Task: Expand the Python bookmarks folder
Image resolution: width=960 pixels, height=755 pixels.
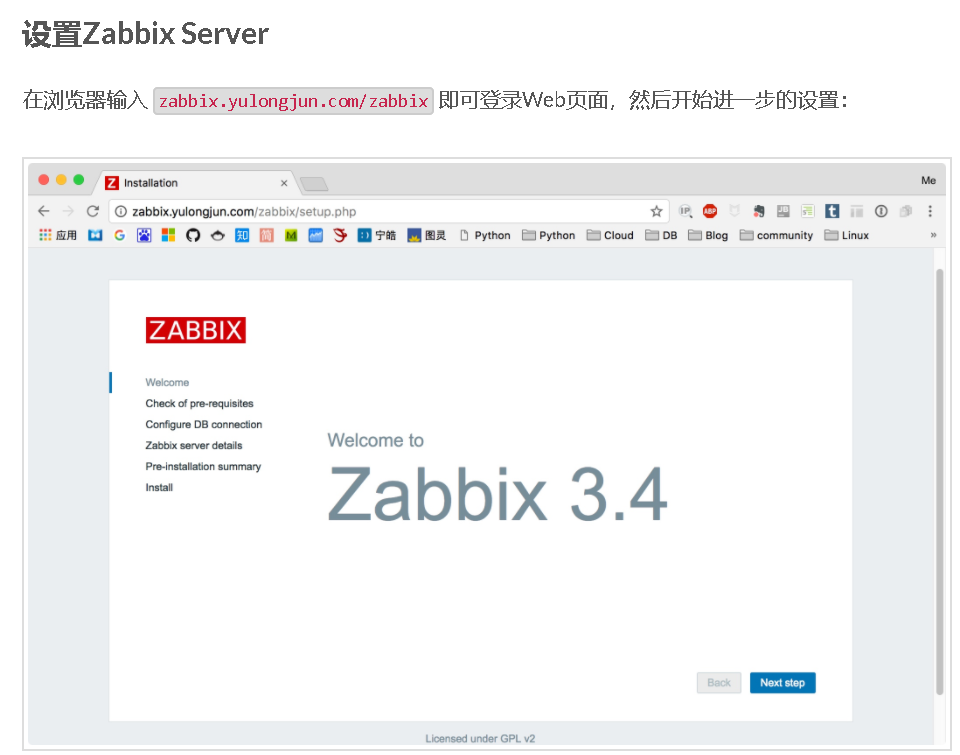Action: pyautogui.click(x=549, y=235)
